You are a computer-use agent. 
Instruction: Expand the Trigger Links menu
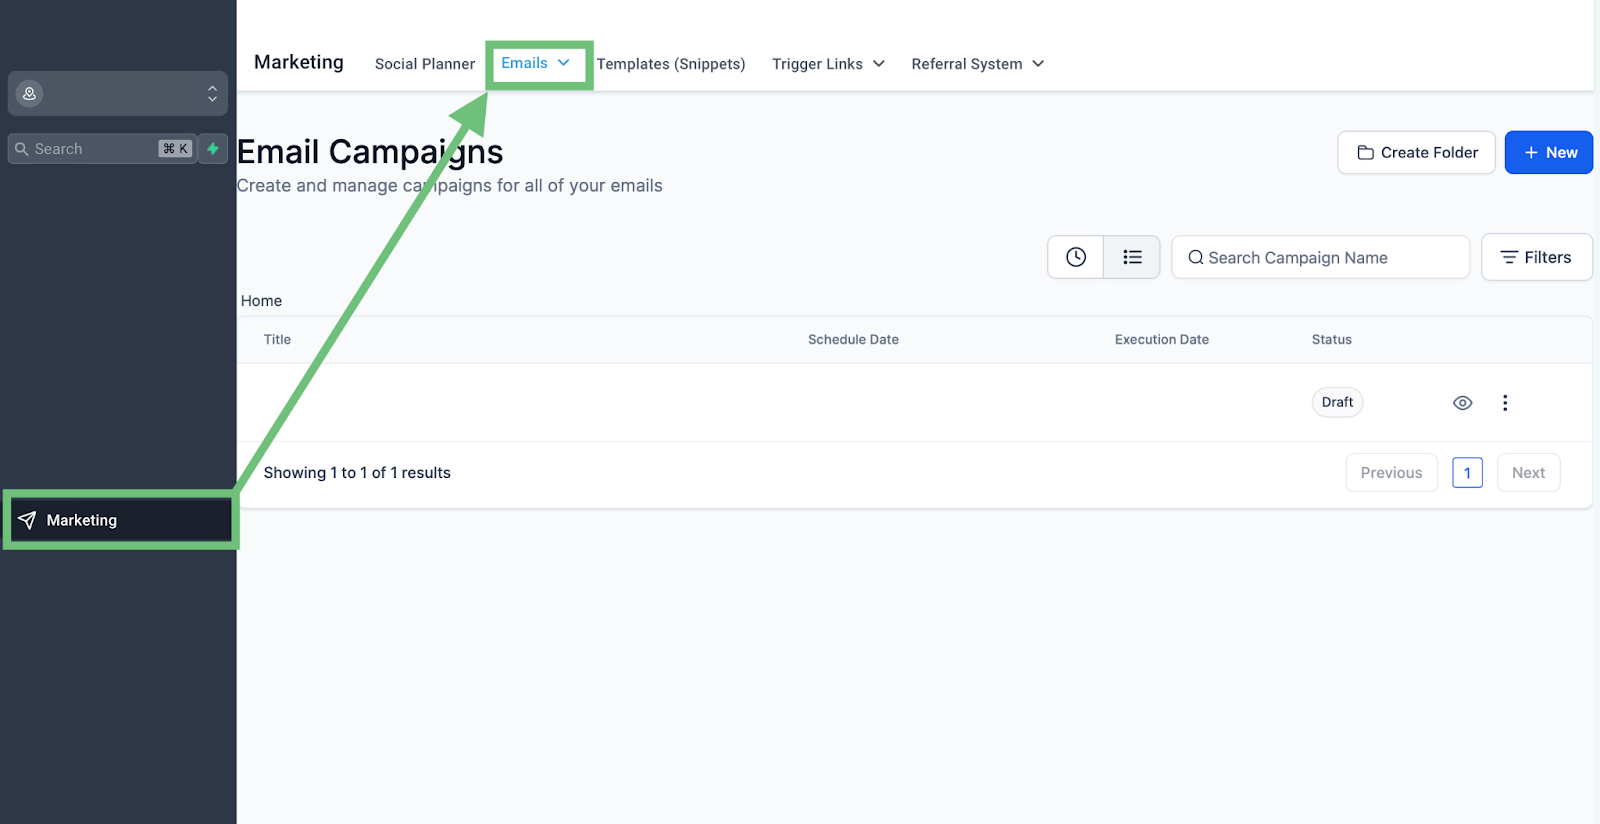[828, 64]
